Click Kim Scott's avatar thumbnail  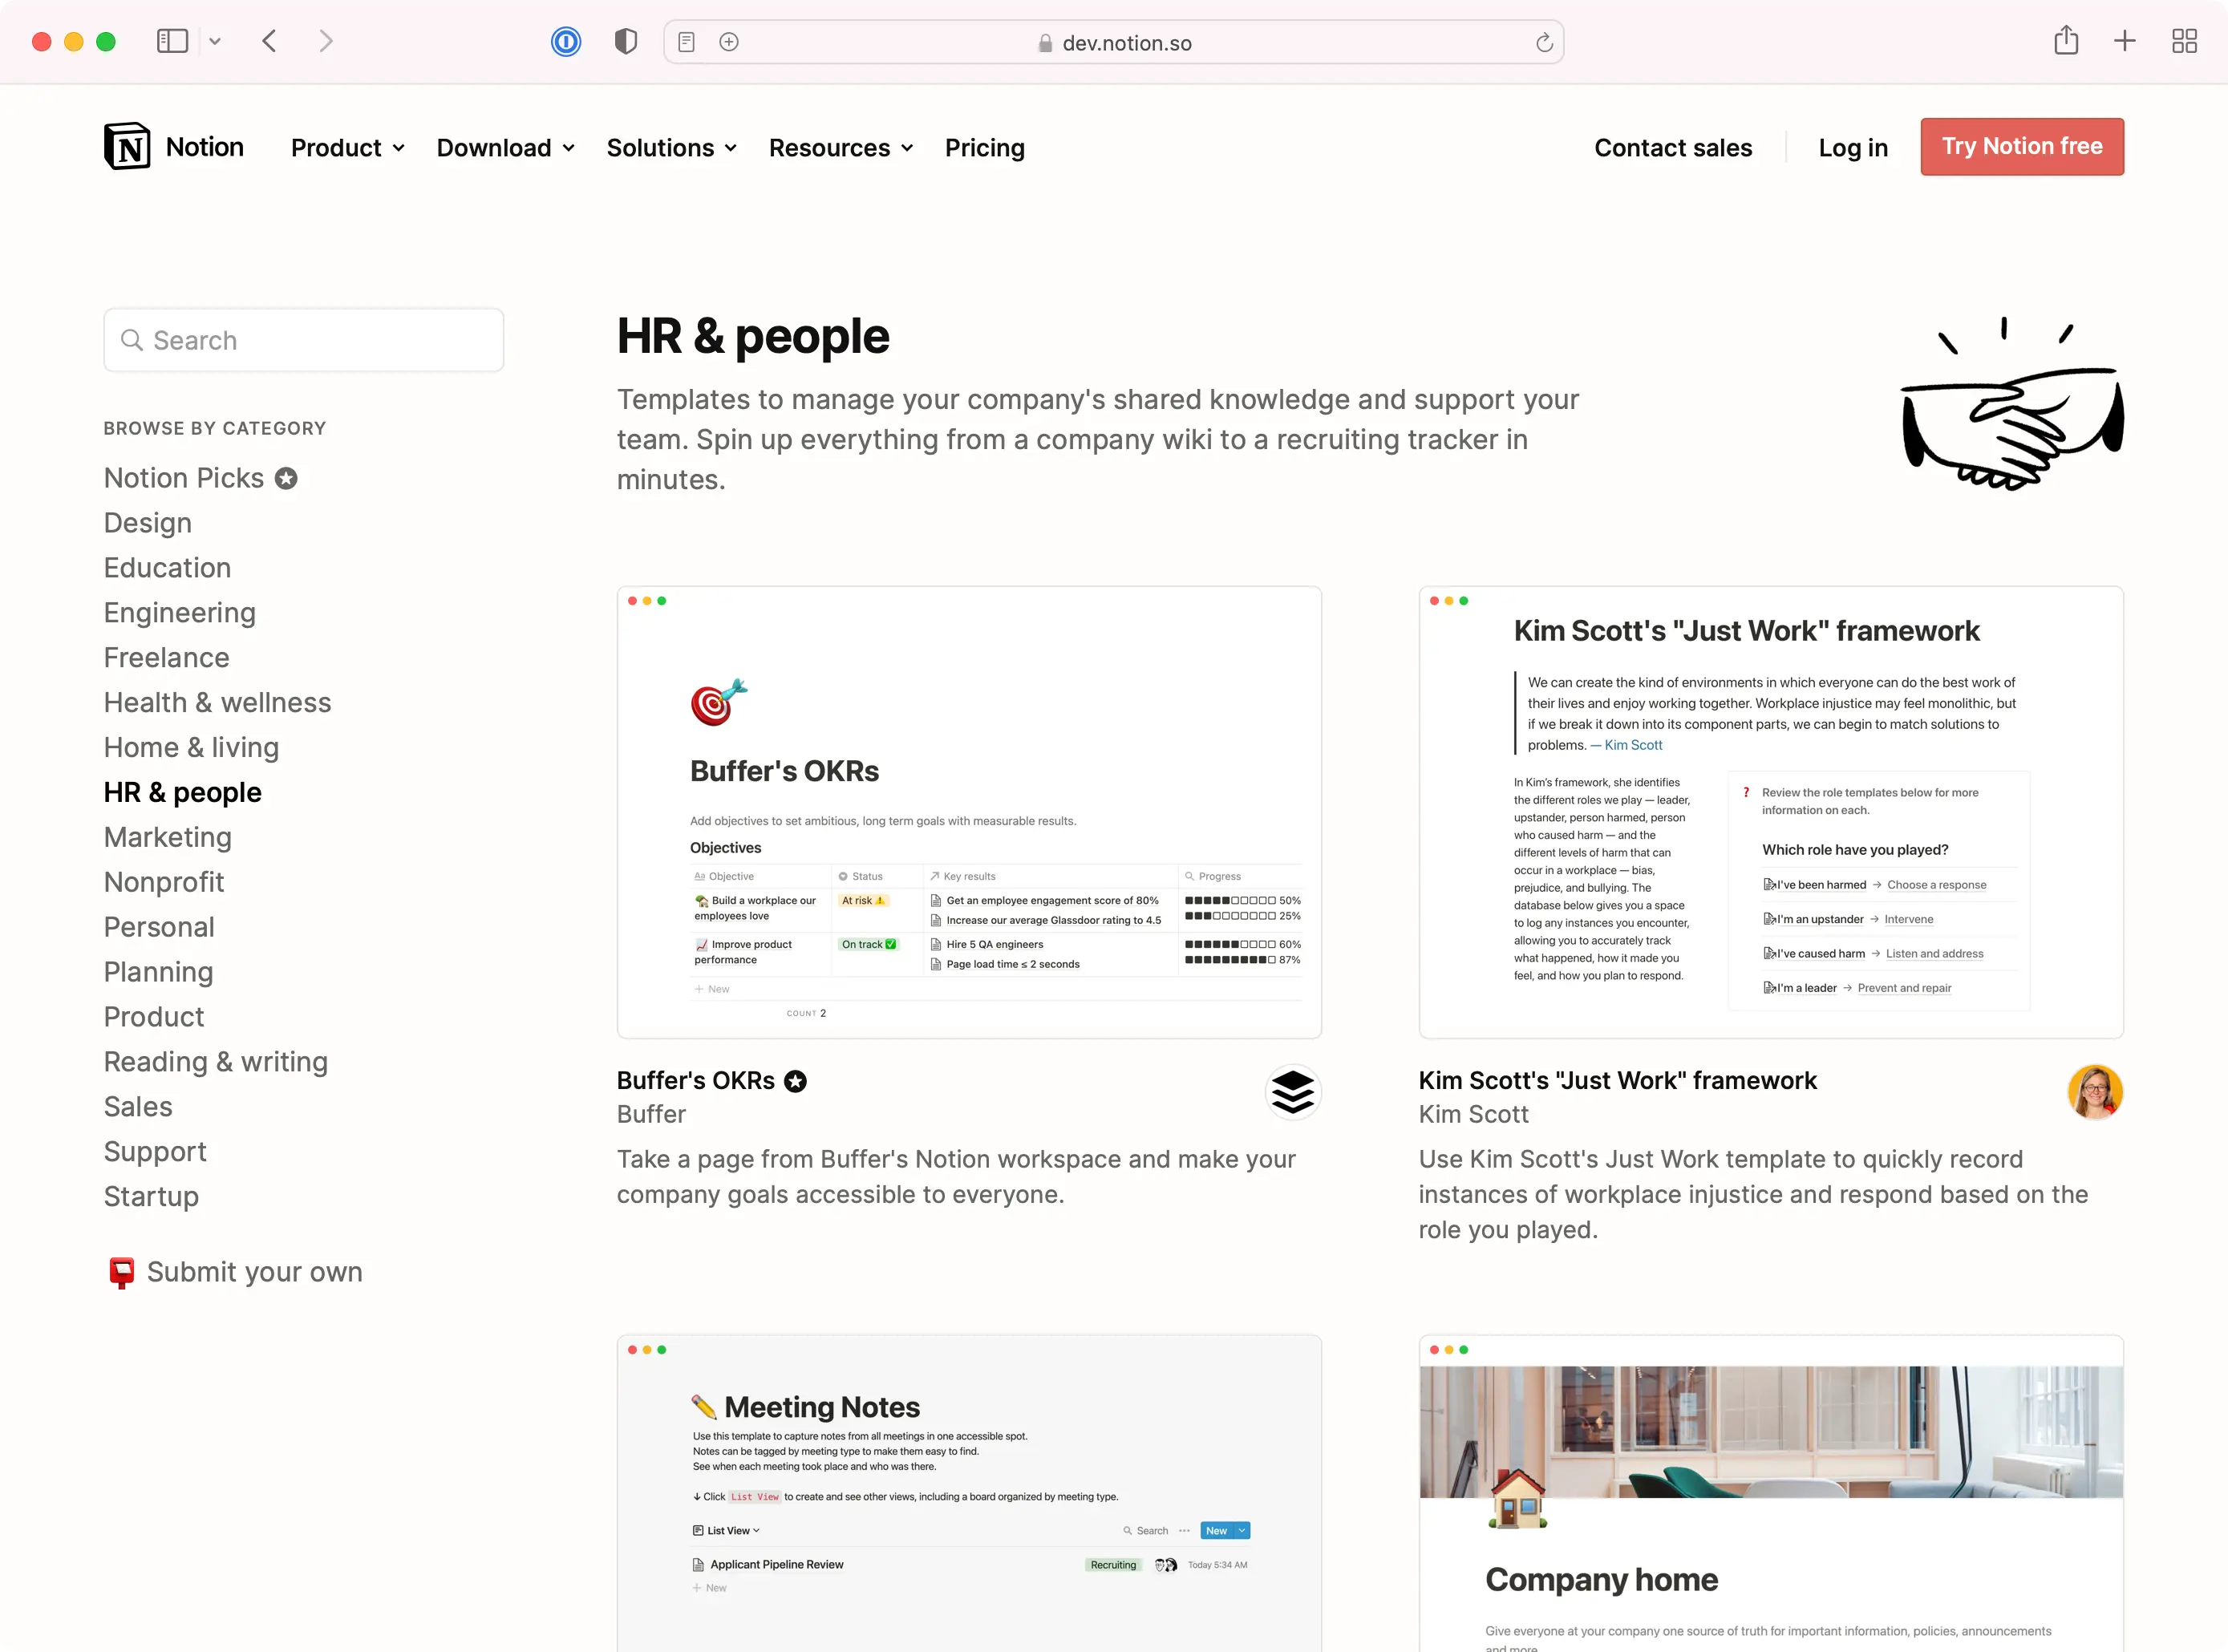click(x=2096, y=1092)
